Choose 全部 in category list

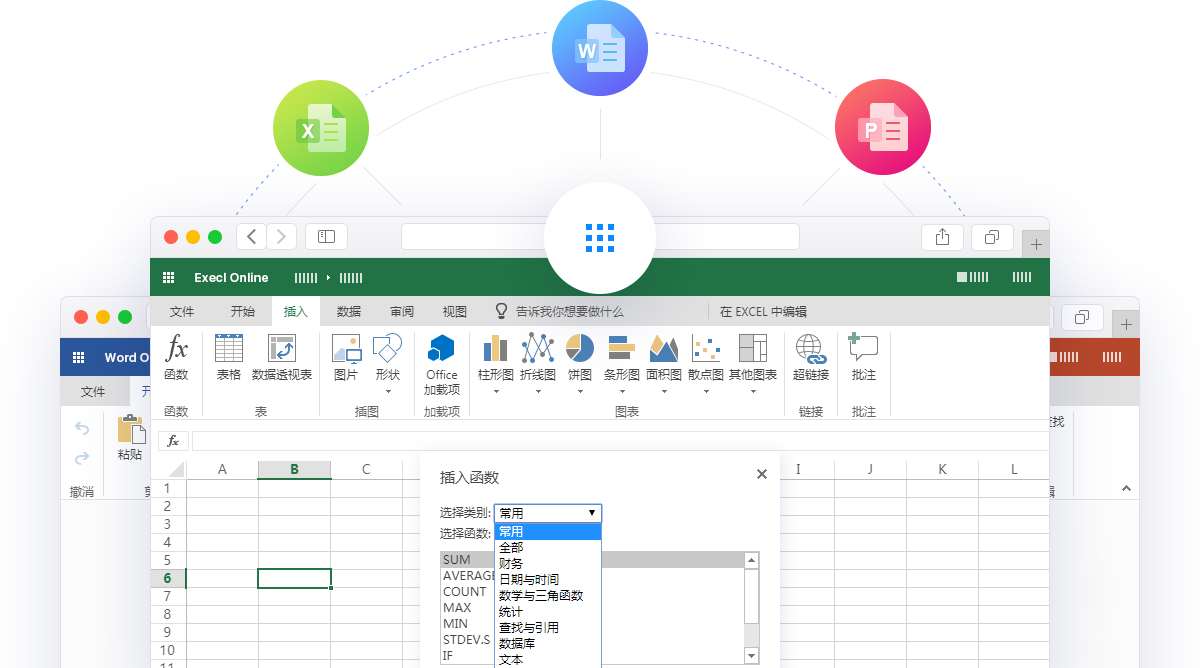(548, 548)
